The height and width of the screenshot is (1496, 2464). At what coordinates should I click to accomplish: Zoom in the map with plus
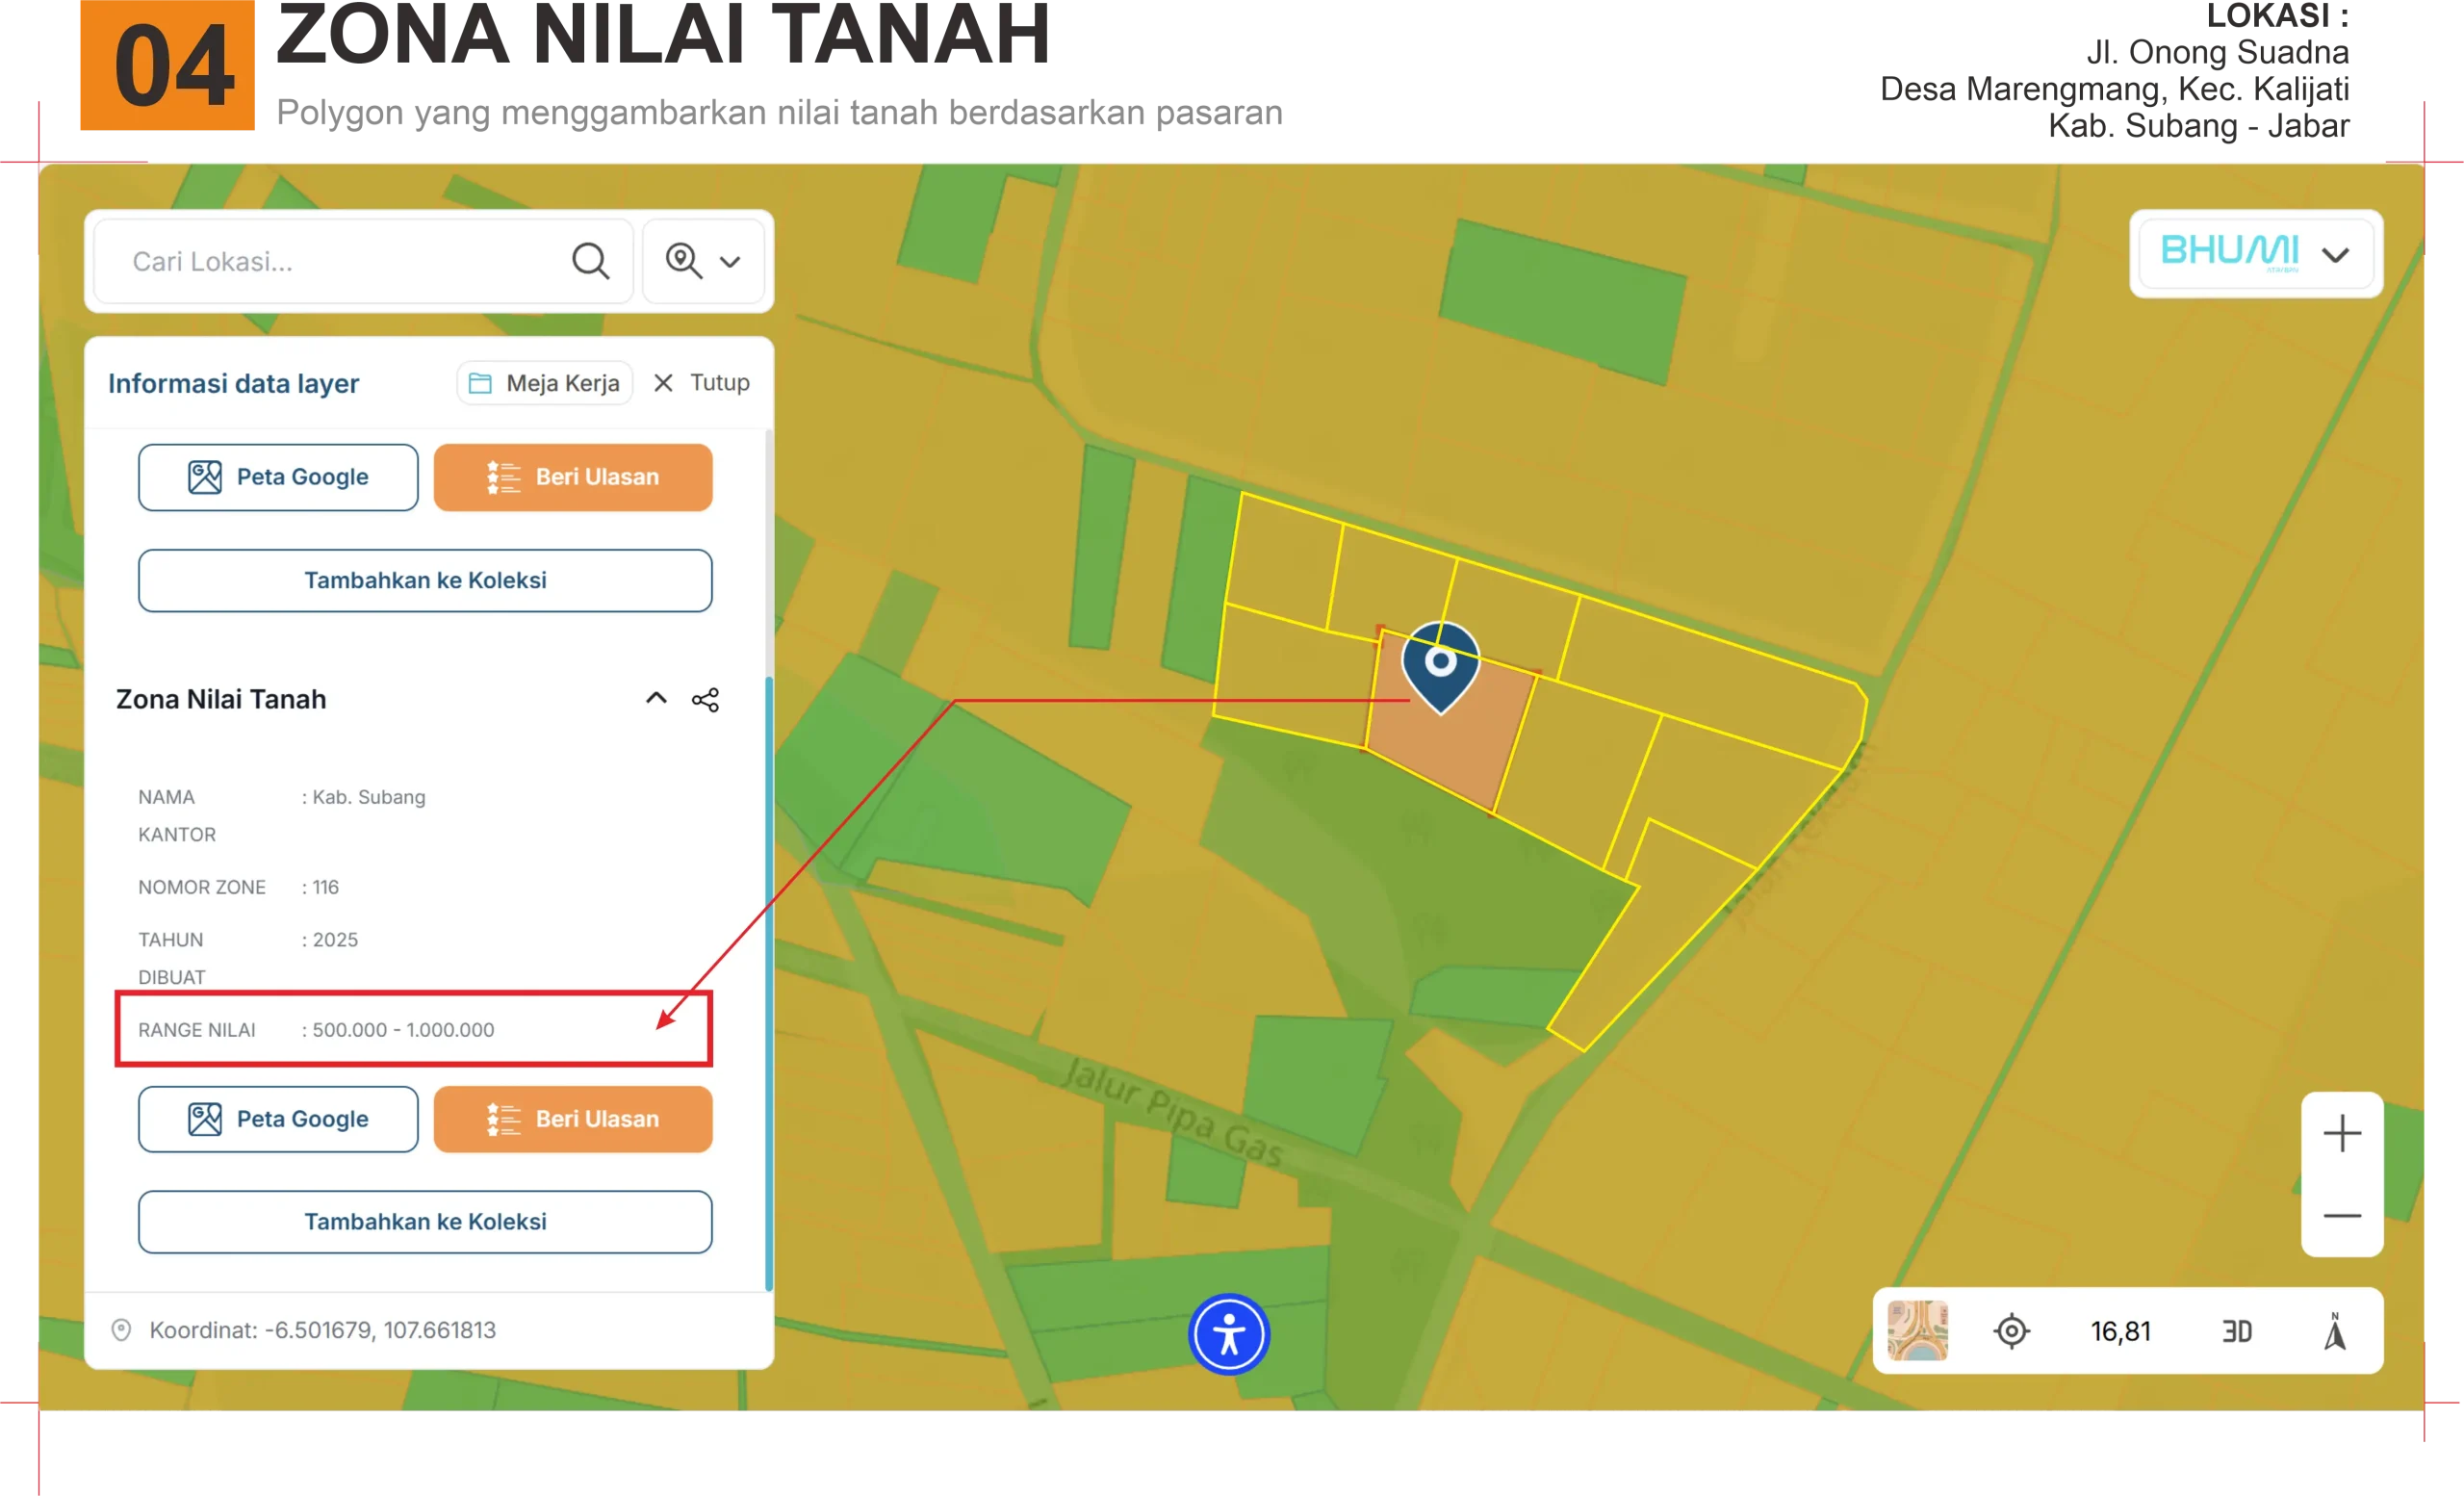2341,1134
